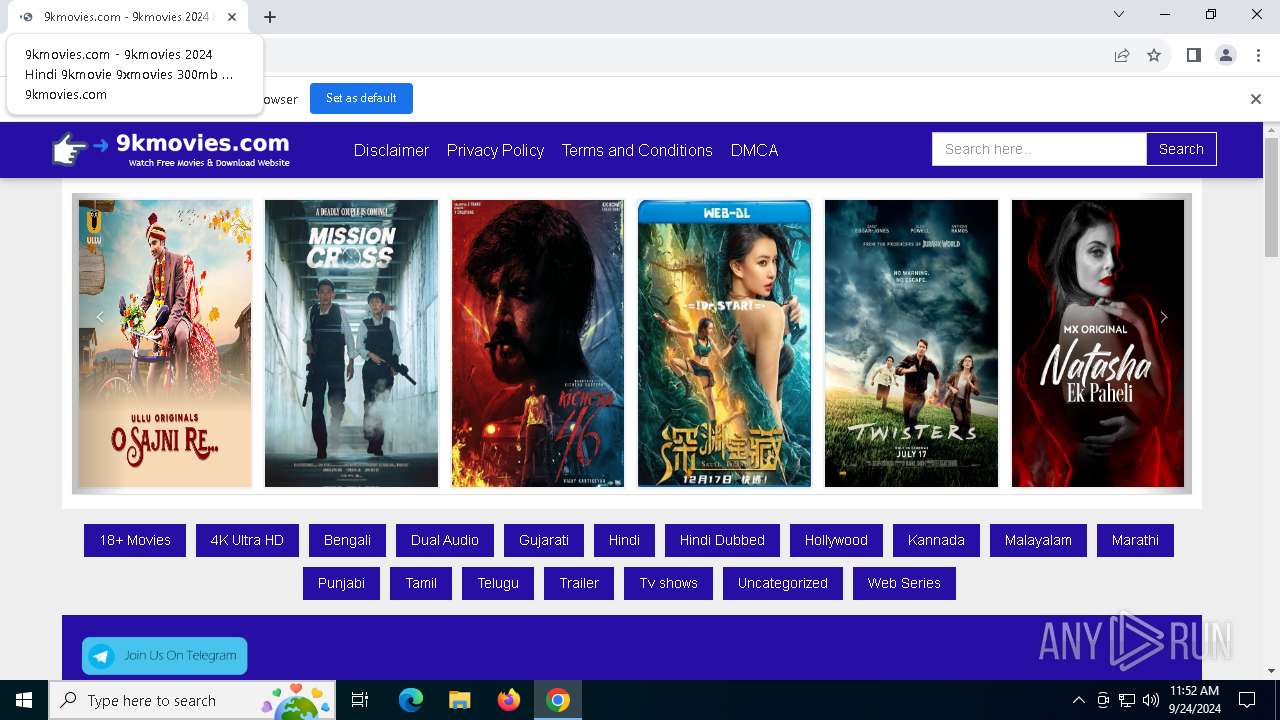Open the Punjabi category

[341, 583]
